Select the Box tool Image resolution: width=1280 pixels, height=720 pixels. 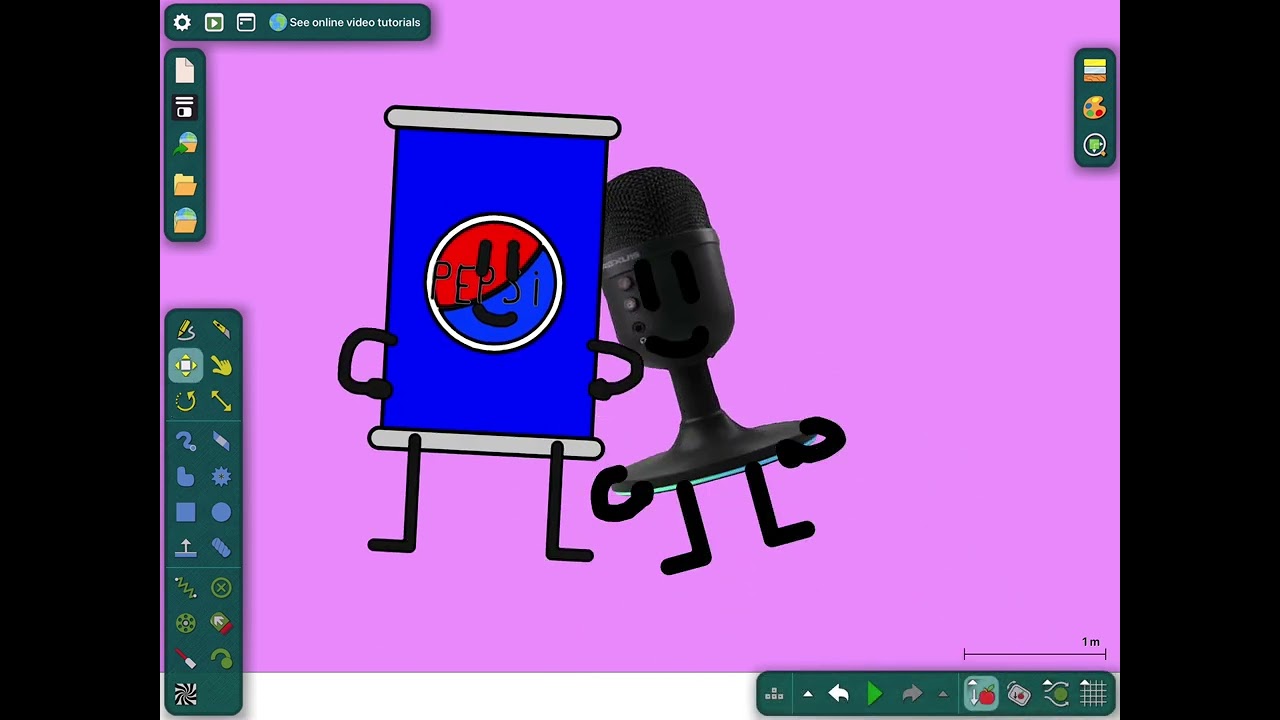pos(186,512)
